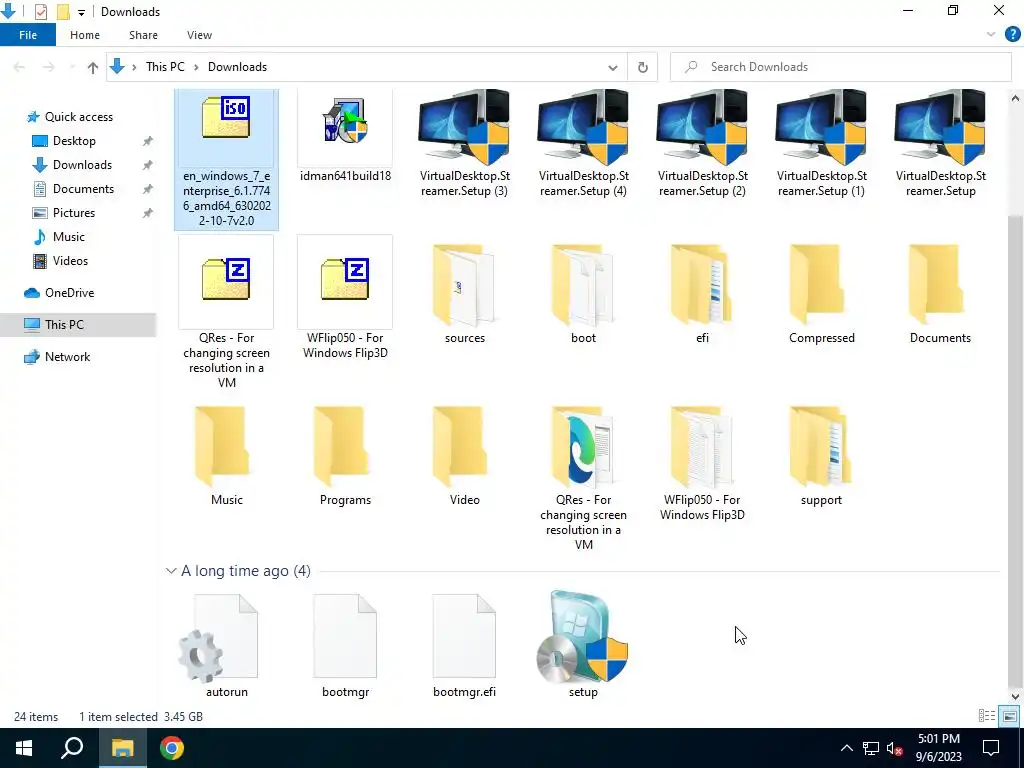Click the Properties quick access toolbar button
Image resolution: width=1024 pixels, height=768 pixels.
[40, 12]
